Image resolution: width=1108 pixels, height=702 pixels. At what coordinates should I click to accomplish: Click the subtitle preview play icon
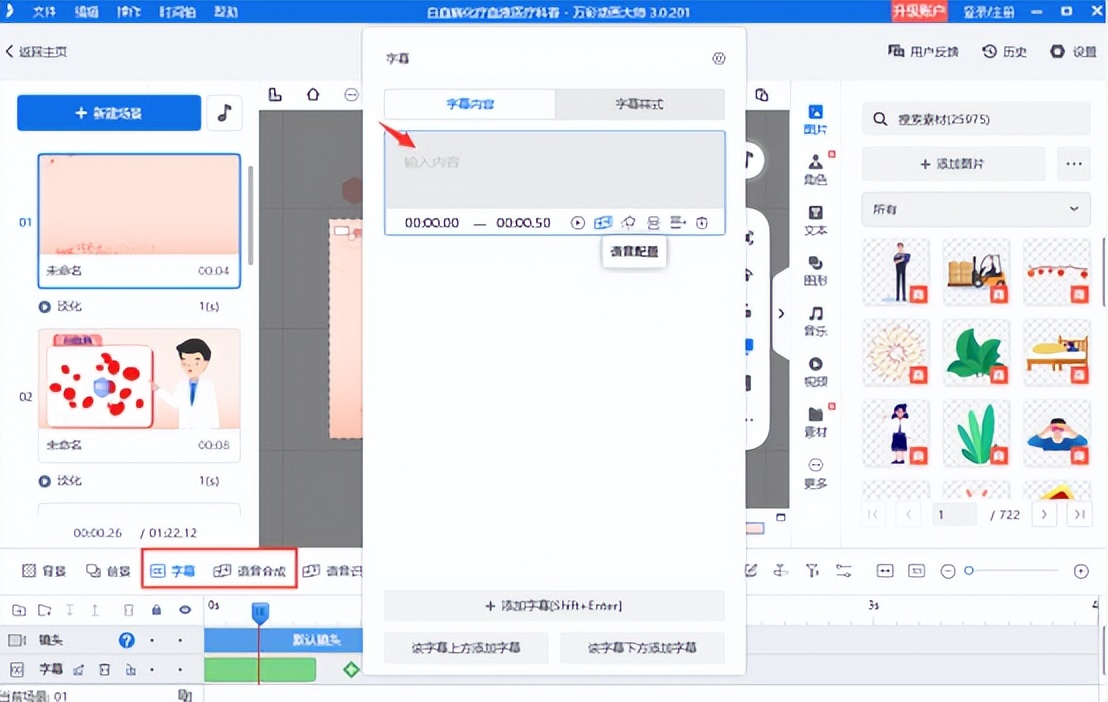[x=578, y=222]
